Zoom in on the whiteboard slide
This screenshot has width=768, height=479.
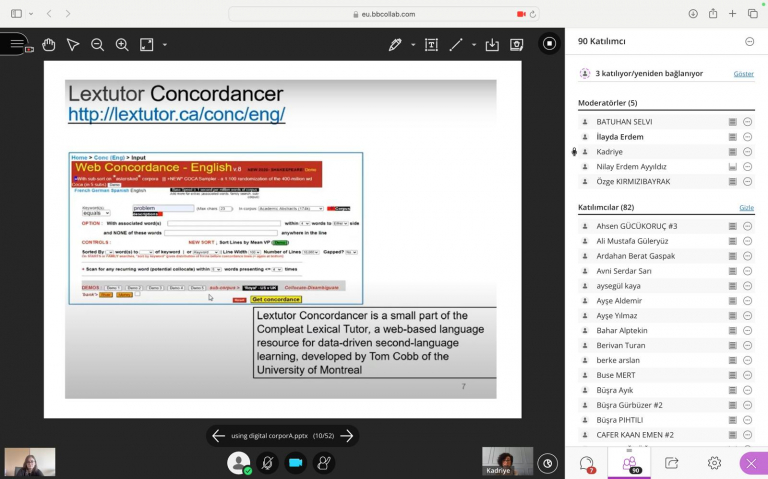click(x=122, y=45)
